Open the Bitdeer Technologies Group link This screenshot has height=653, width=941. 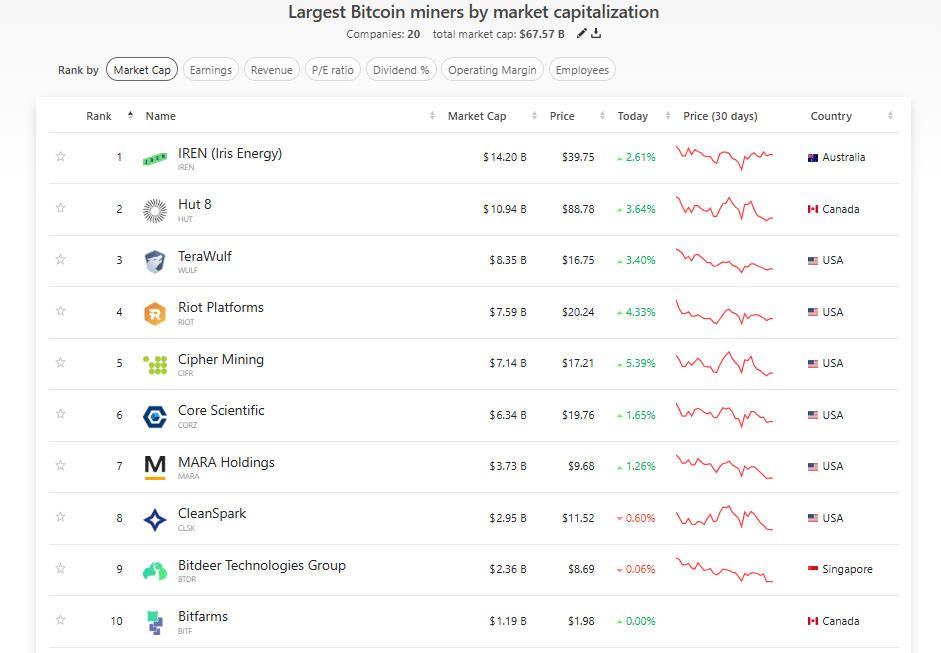(262, 565)
